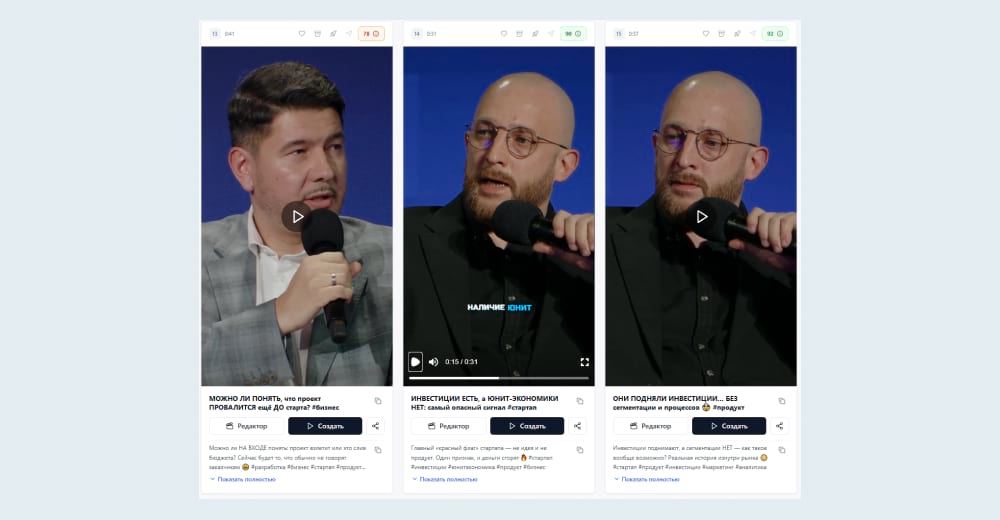1000x520 pixels.
Task: Share the 'ИНВЕСТИЦИИ ЕСТЬ' clip via share icon
Action: point(577,426)
